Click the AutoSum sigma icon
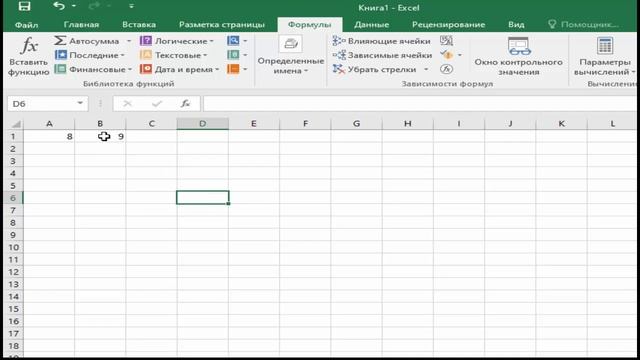The width and height of the screenshot is (640, 360). click(60, 40)
